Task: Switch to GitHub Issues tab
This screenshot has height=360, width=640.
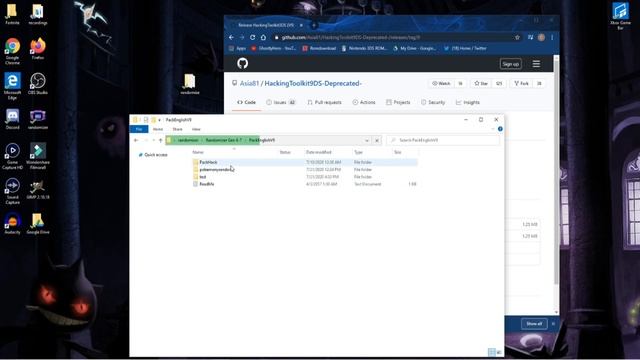Action: click(x=281, y=102)
